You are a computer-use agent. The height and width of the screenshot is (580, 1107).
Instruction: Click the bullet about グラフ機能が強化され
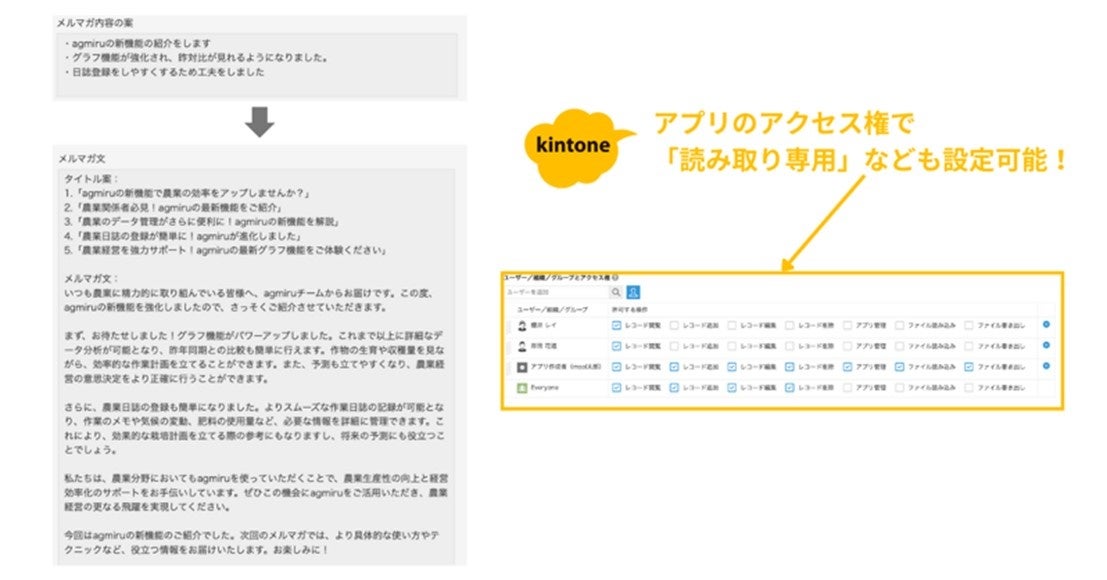click(x=197, y=58)
